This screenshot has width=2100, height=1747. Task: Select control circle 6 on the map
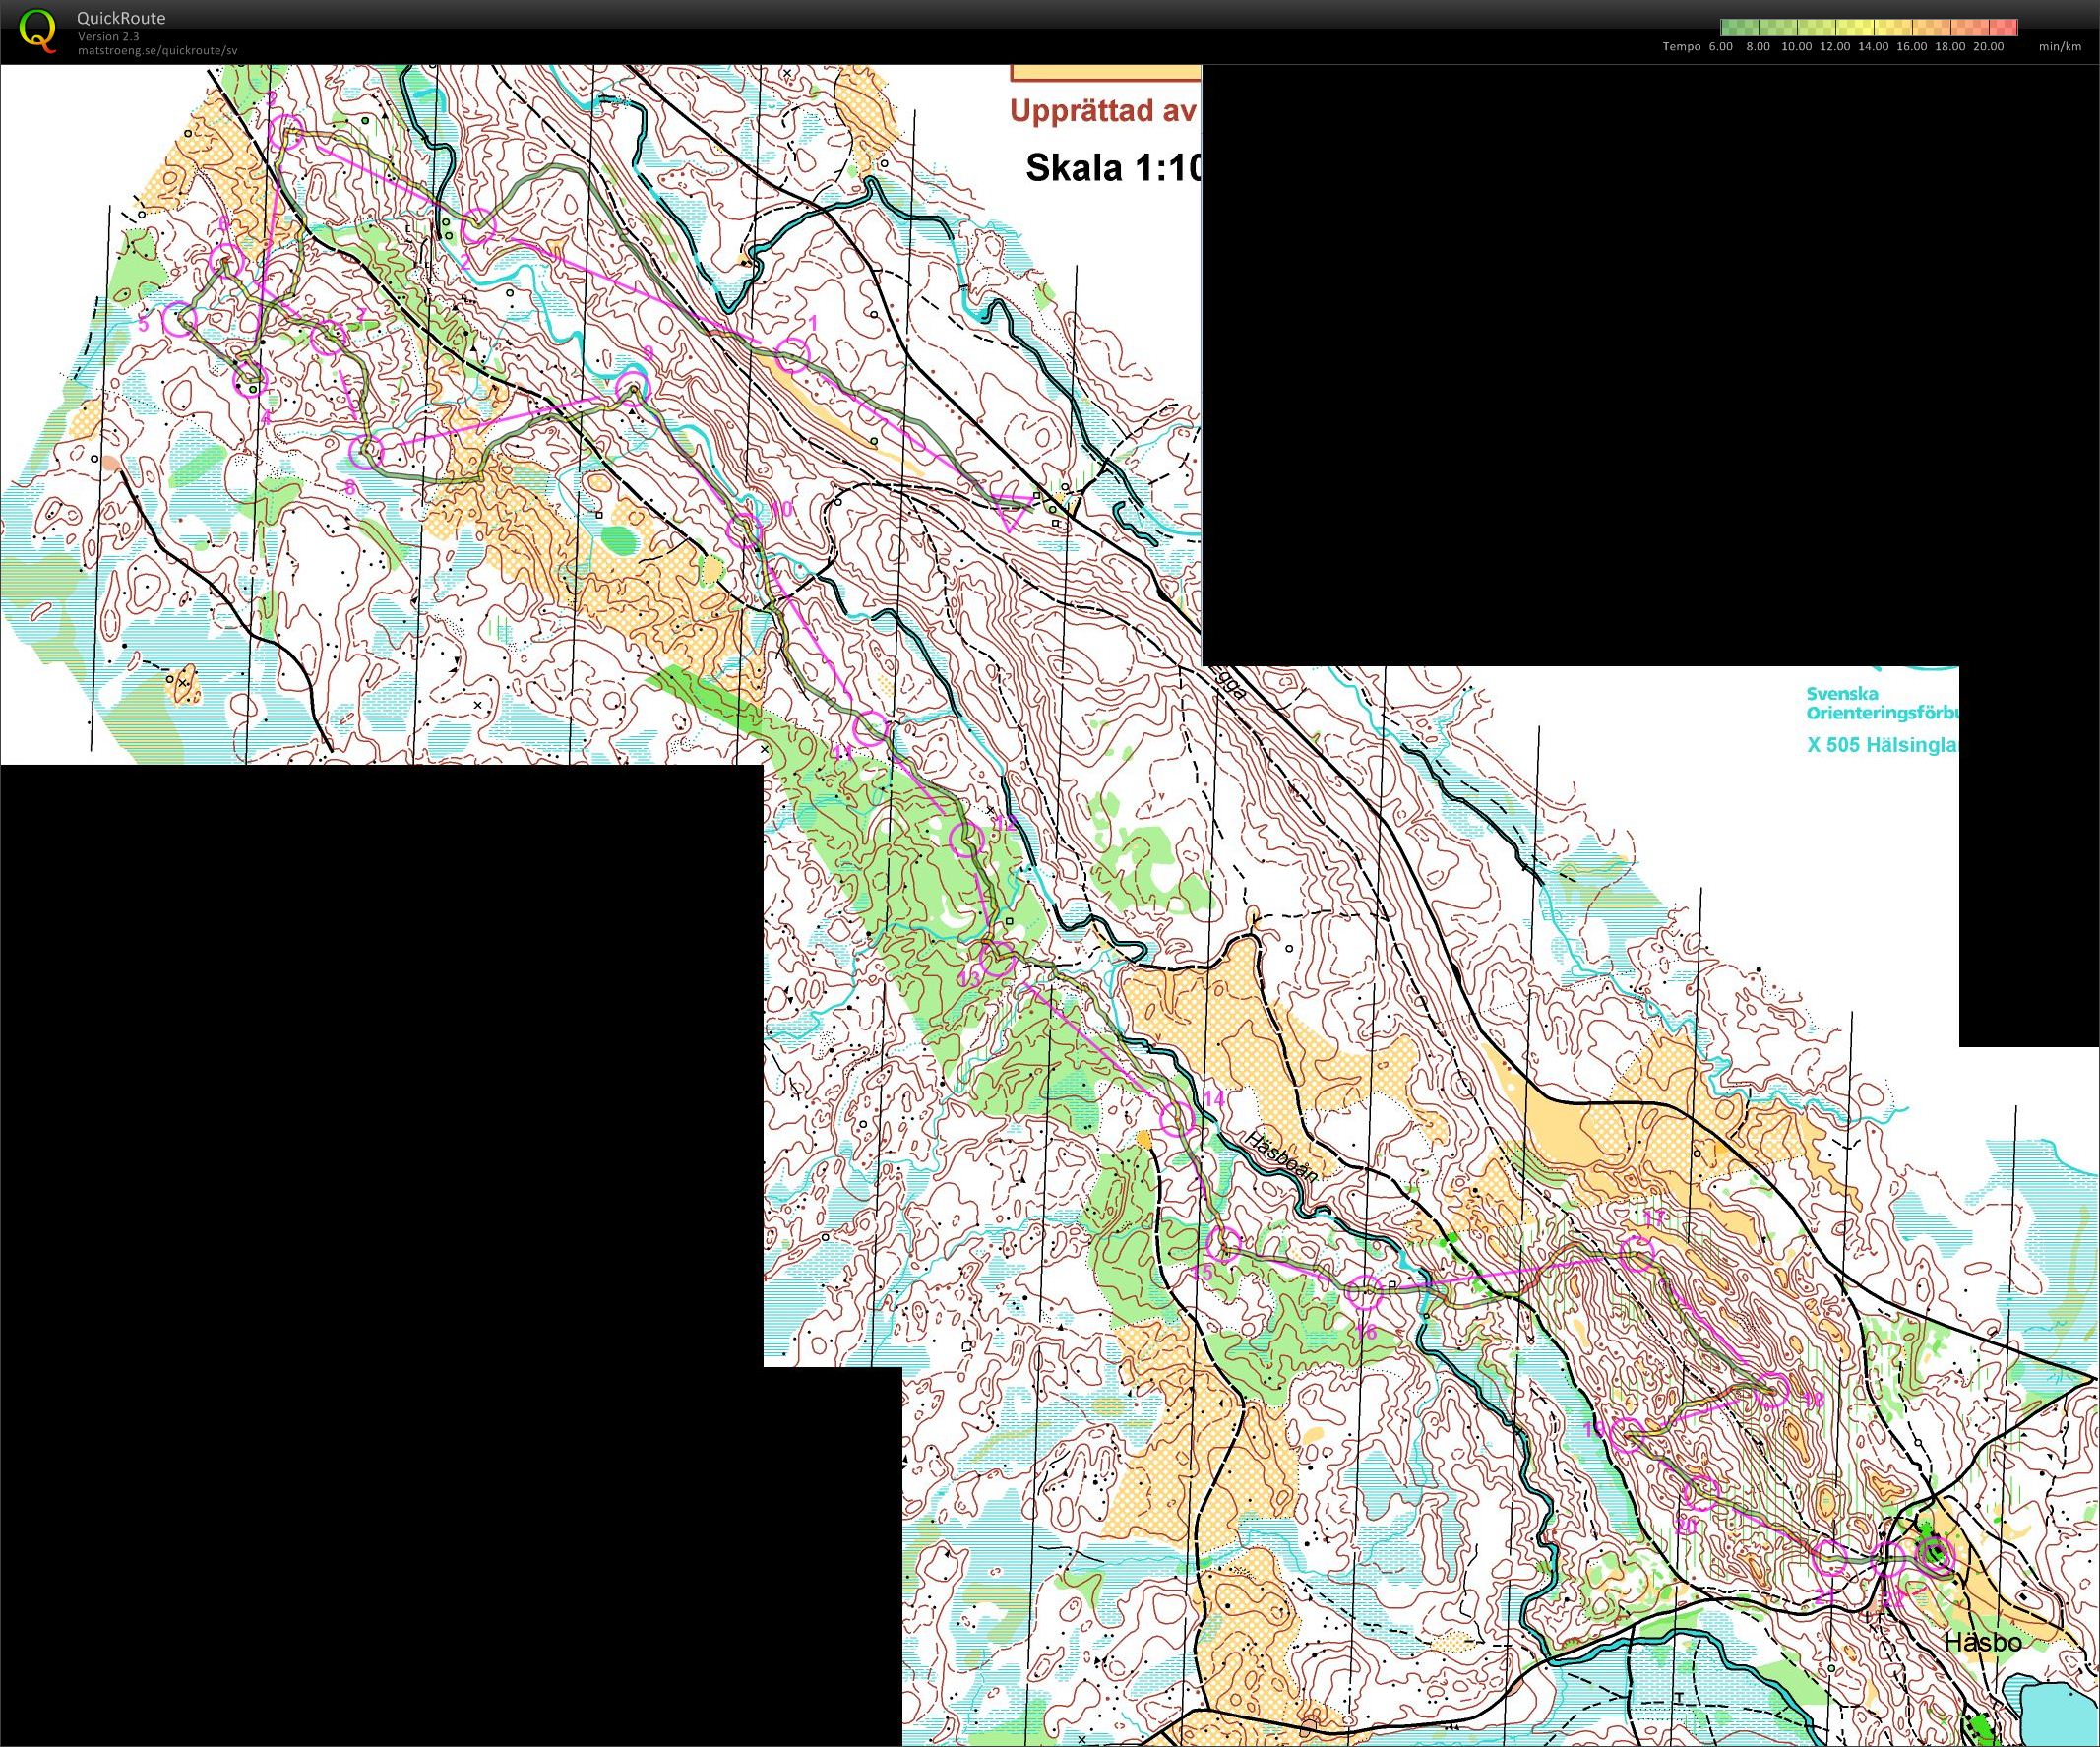227,260
